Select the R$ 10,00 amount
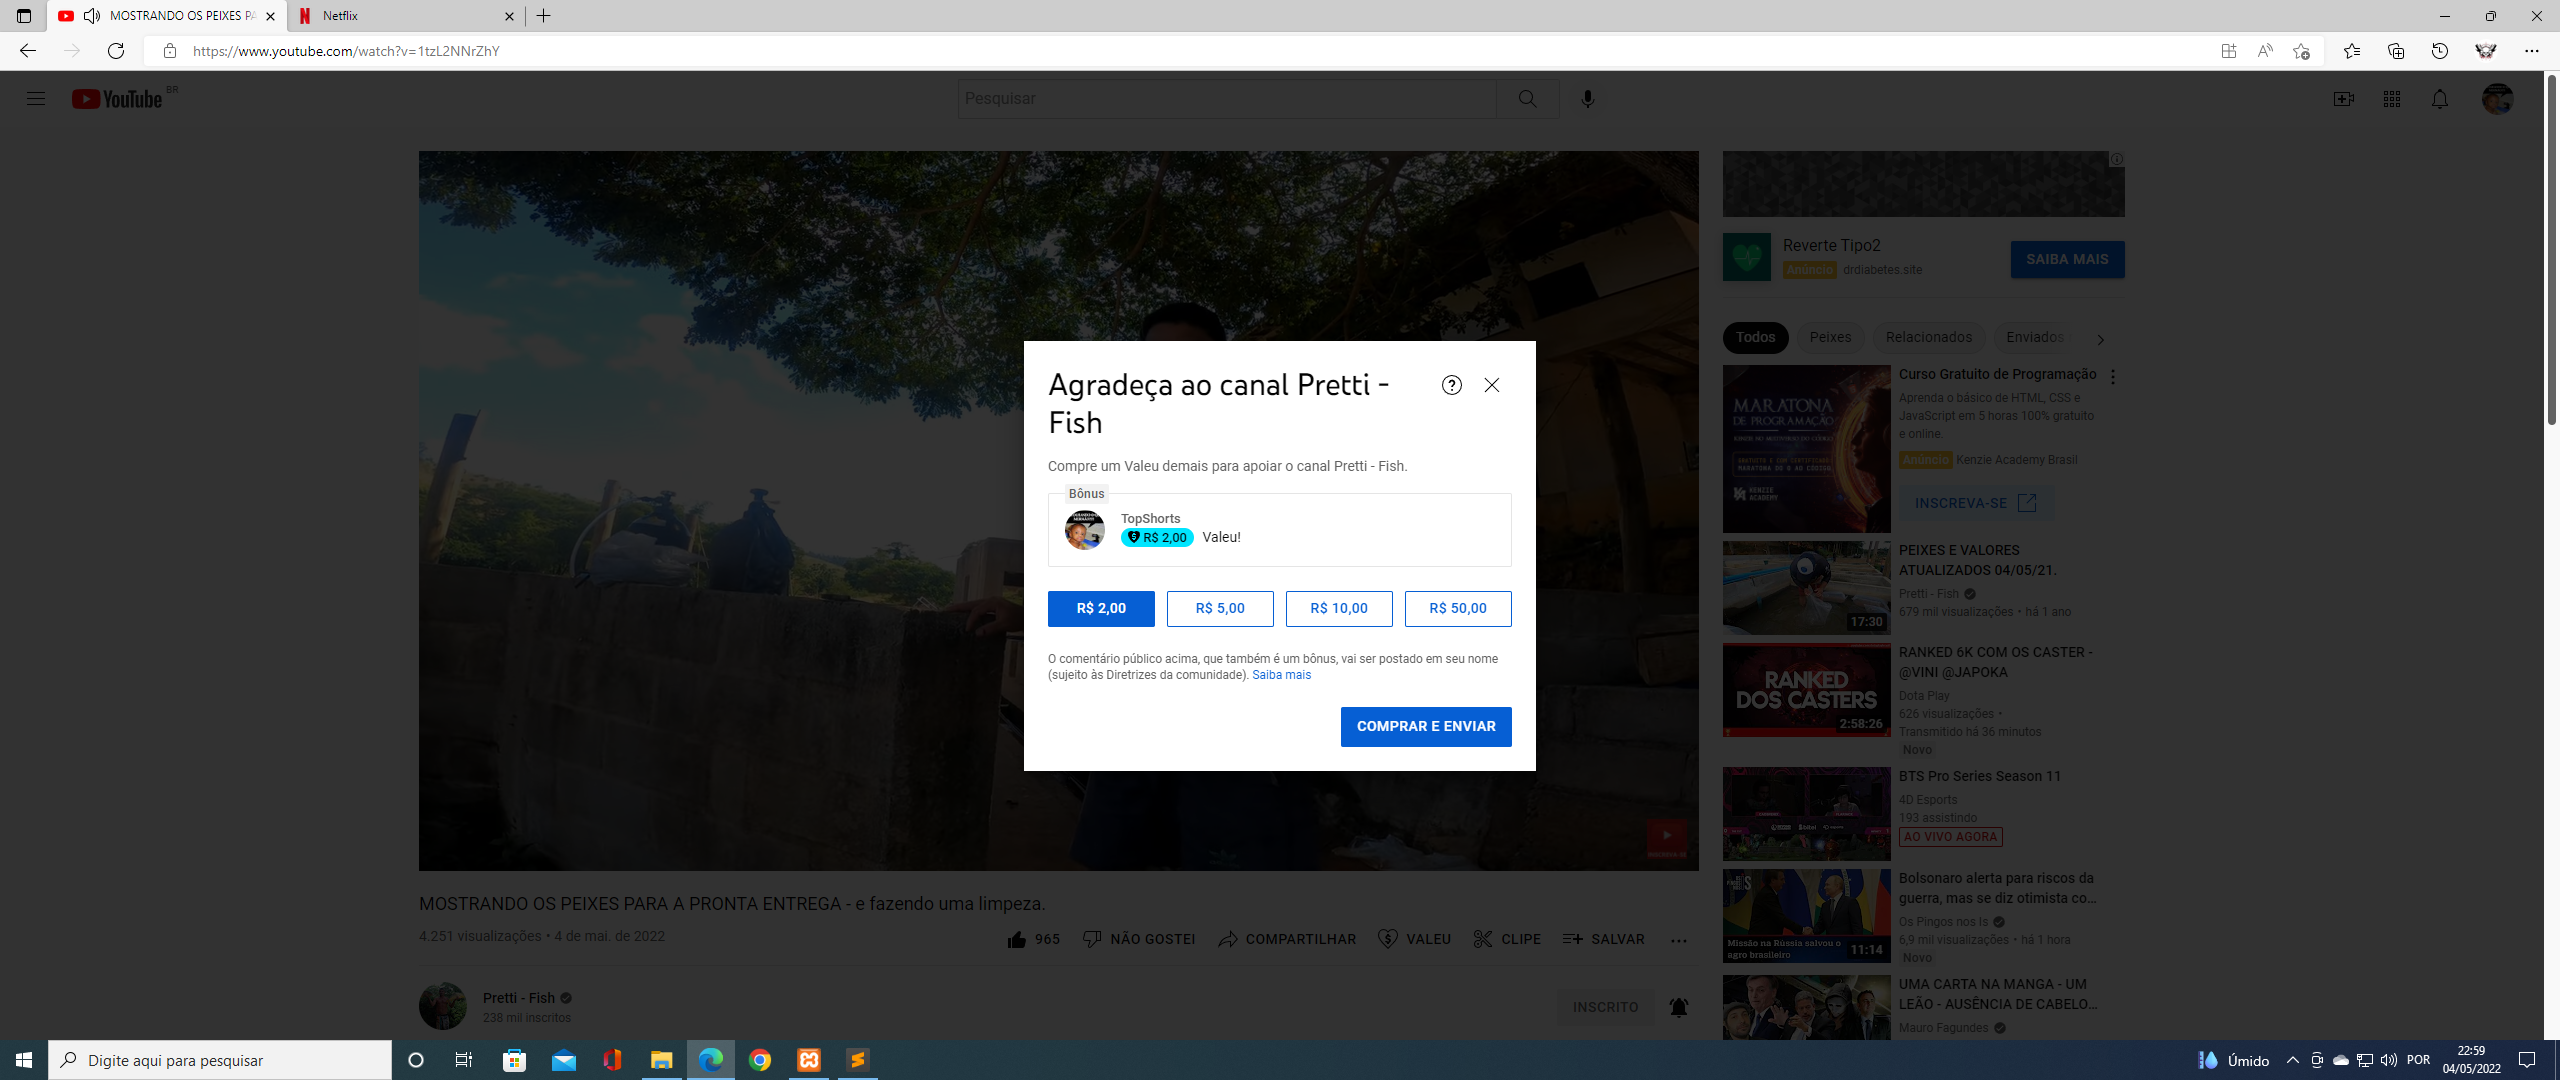The width and height of the screenshot is (2560, 1080). tap(1339, 609)
